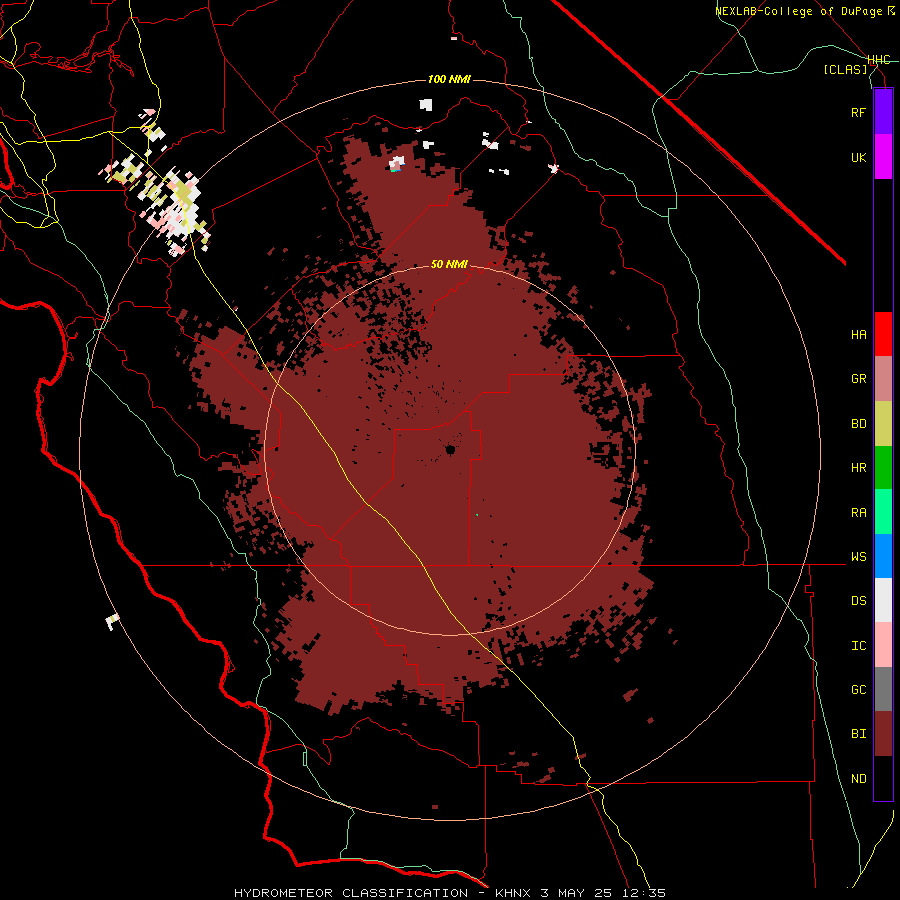The height and width of the screenshot is (900, 900).
Task: Click the IC legend label
Action: pyautogui.click(x=858, y=645)
